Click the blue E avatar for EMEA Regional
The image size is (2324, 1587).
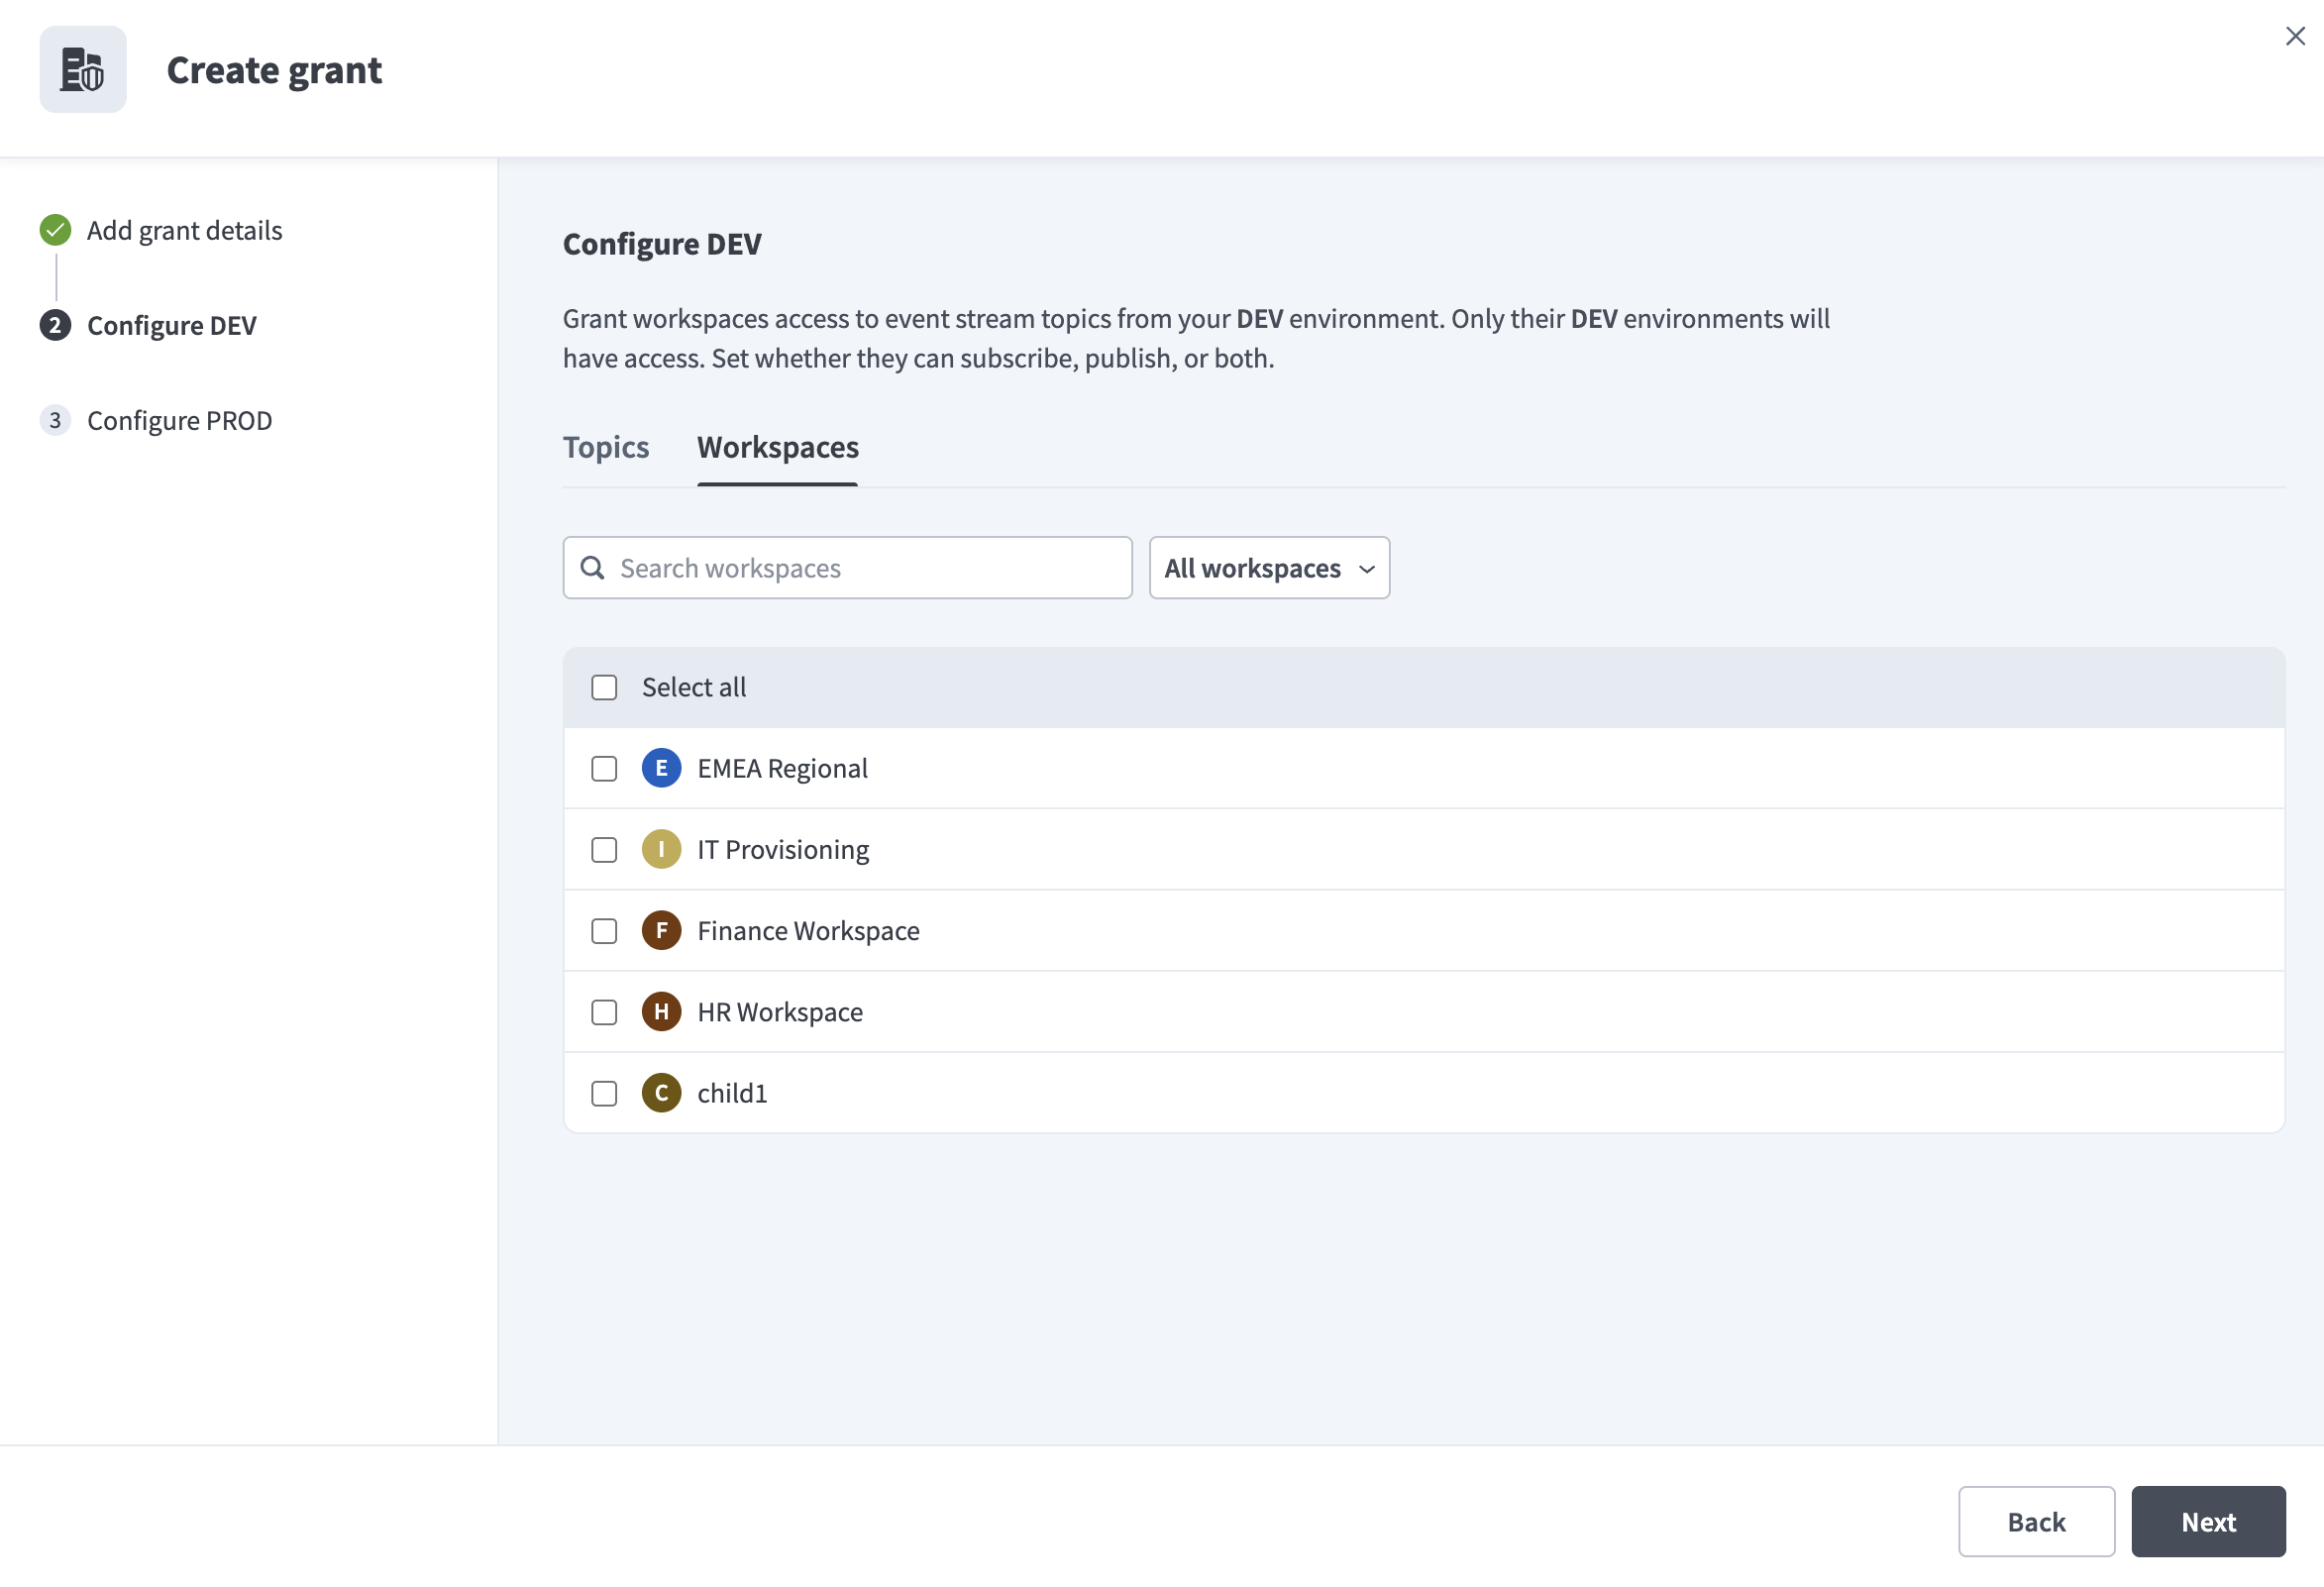click(661, 769)
